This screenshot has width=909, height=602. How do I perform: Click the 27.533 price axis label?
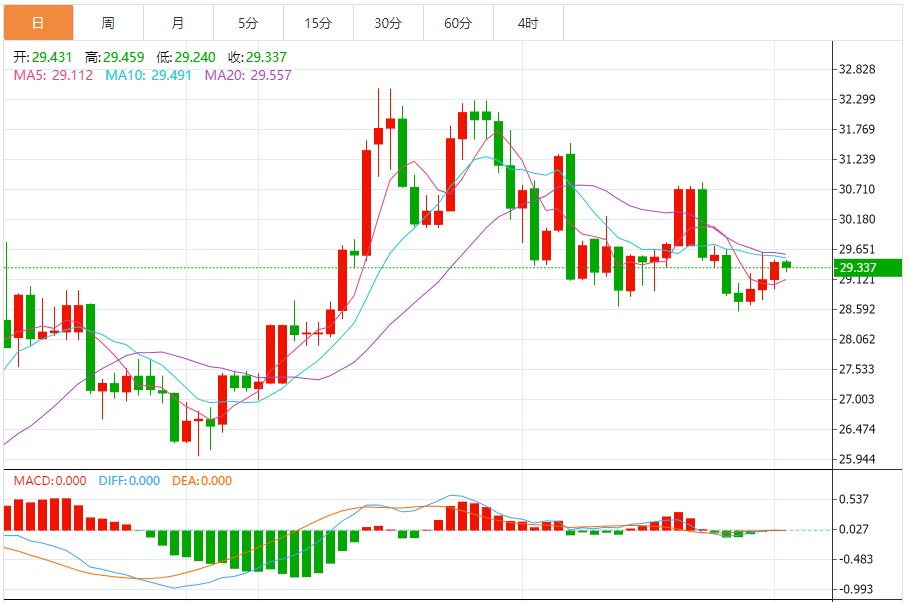point(857,369)
